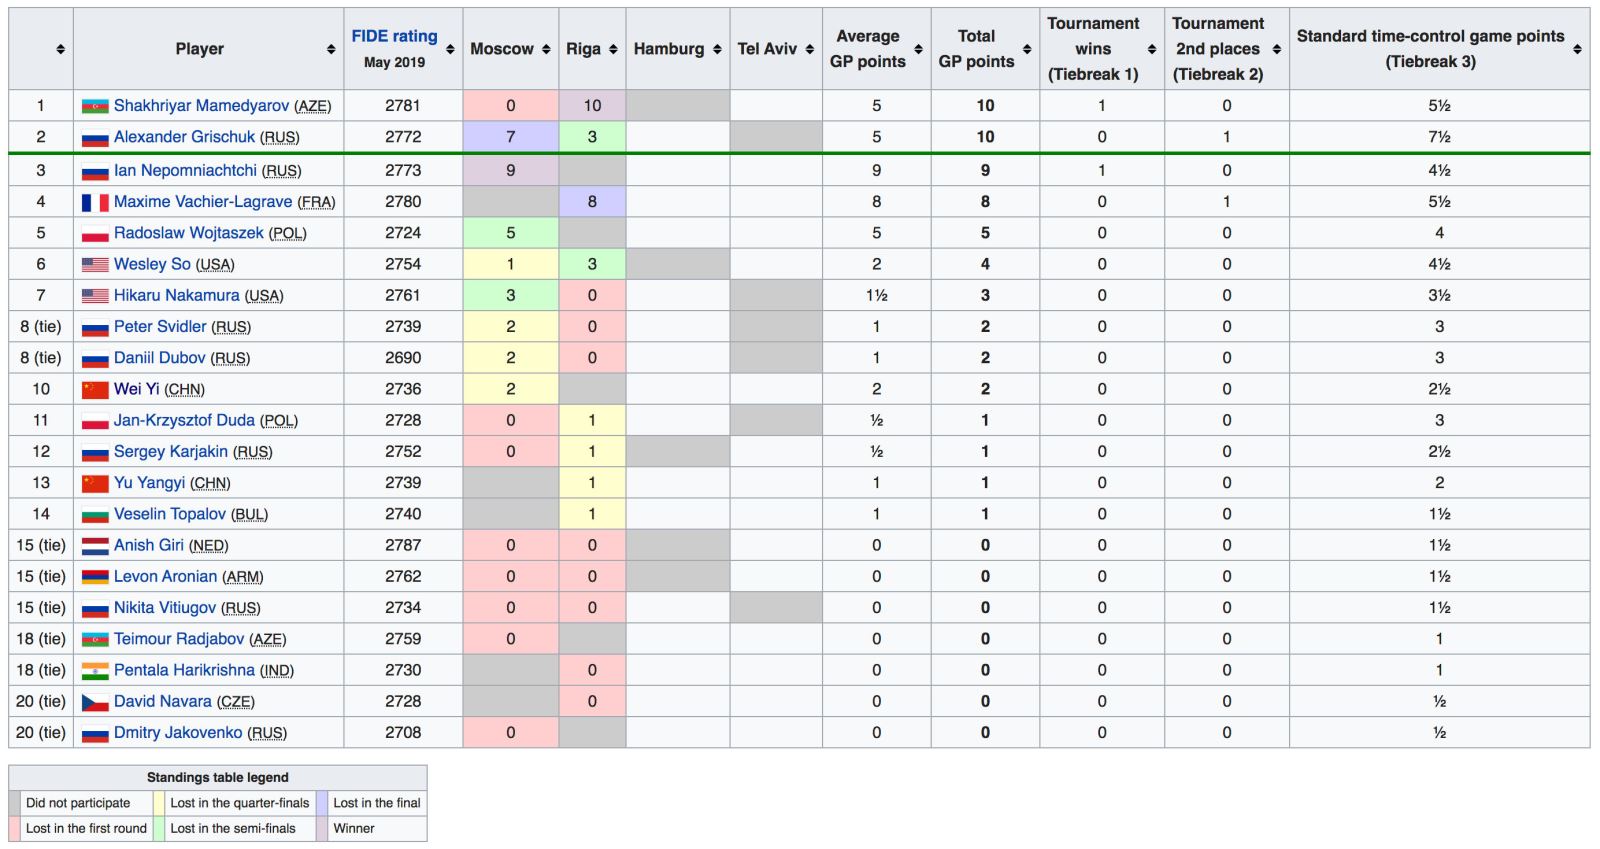This screenshot has width=1600, height=849.
Task: Open Alexander Grischuk's player page
Action: (184, 137)
